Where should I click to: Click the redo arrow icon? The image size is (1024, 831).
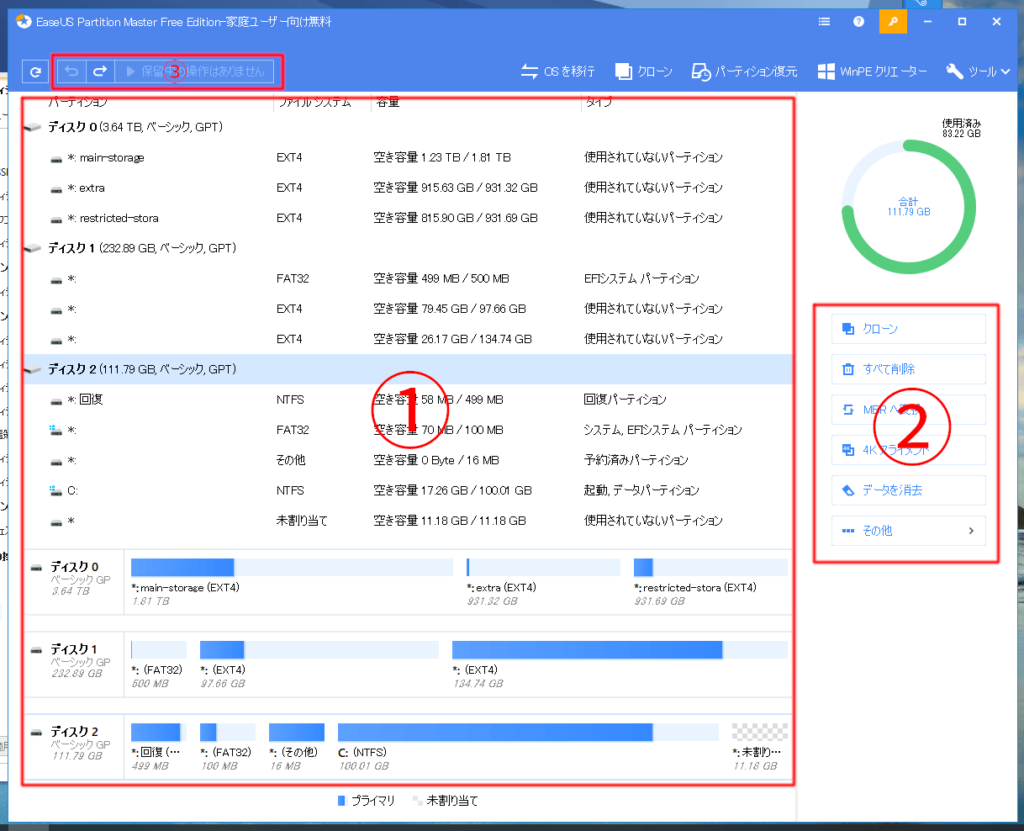point(100,71)
